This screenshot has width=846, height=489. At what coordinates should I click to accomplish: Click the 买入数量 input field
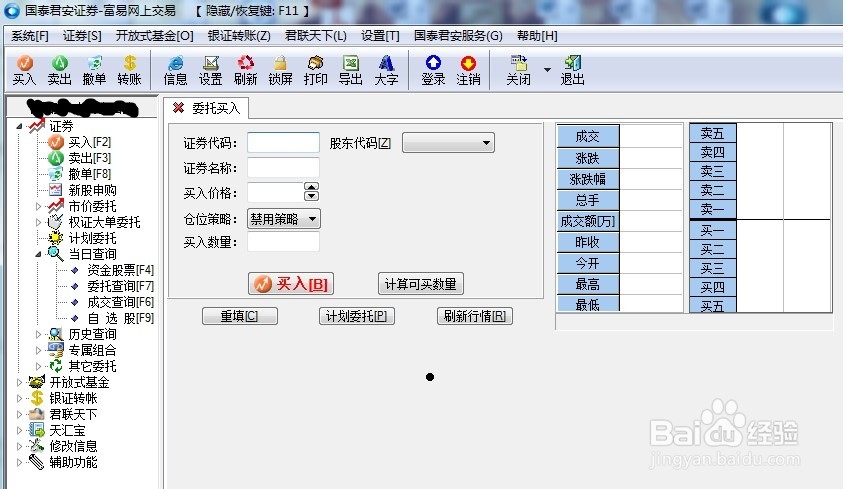coord(283,242)
